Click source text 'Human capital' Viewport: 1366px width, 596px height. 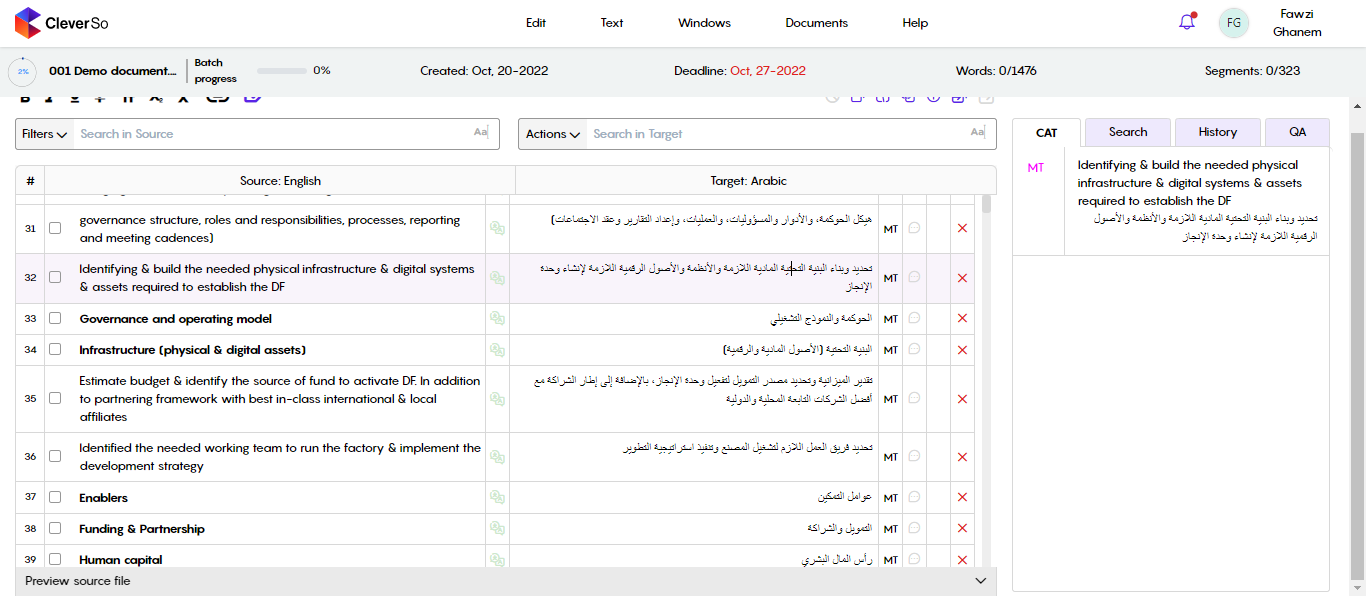[x=120, y=560]
